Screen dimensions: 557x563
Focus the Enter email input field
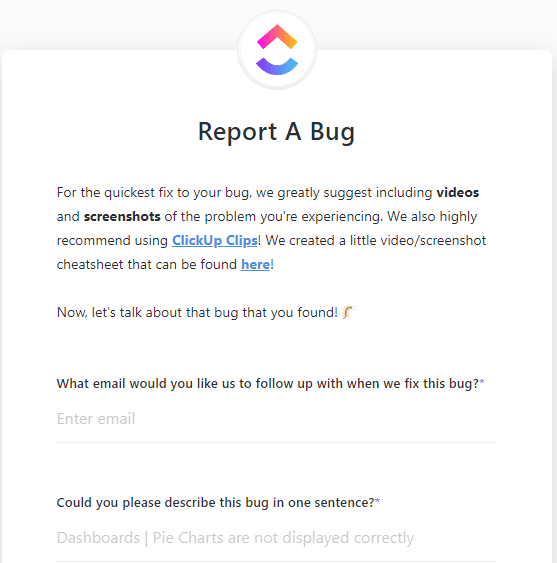coord(277,419)
